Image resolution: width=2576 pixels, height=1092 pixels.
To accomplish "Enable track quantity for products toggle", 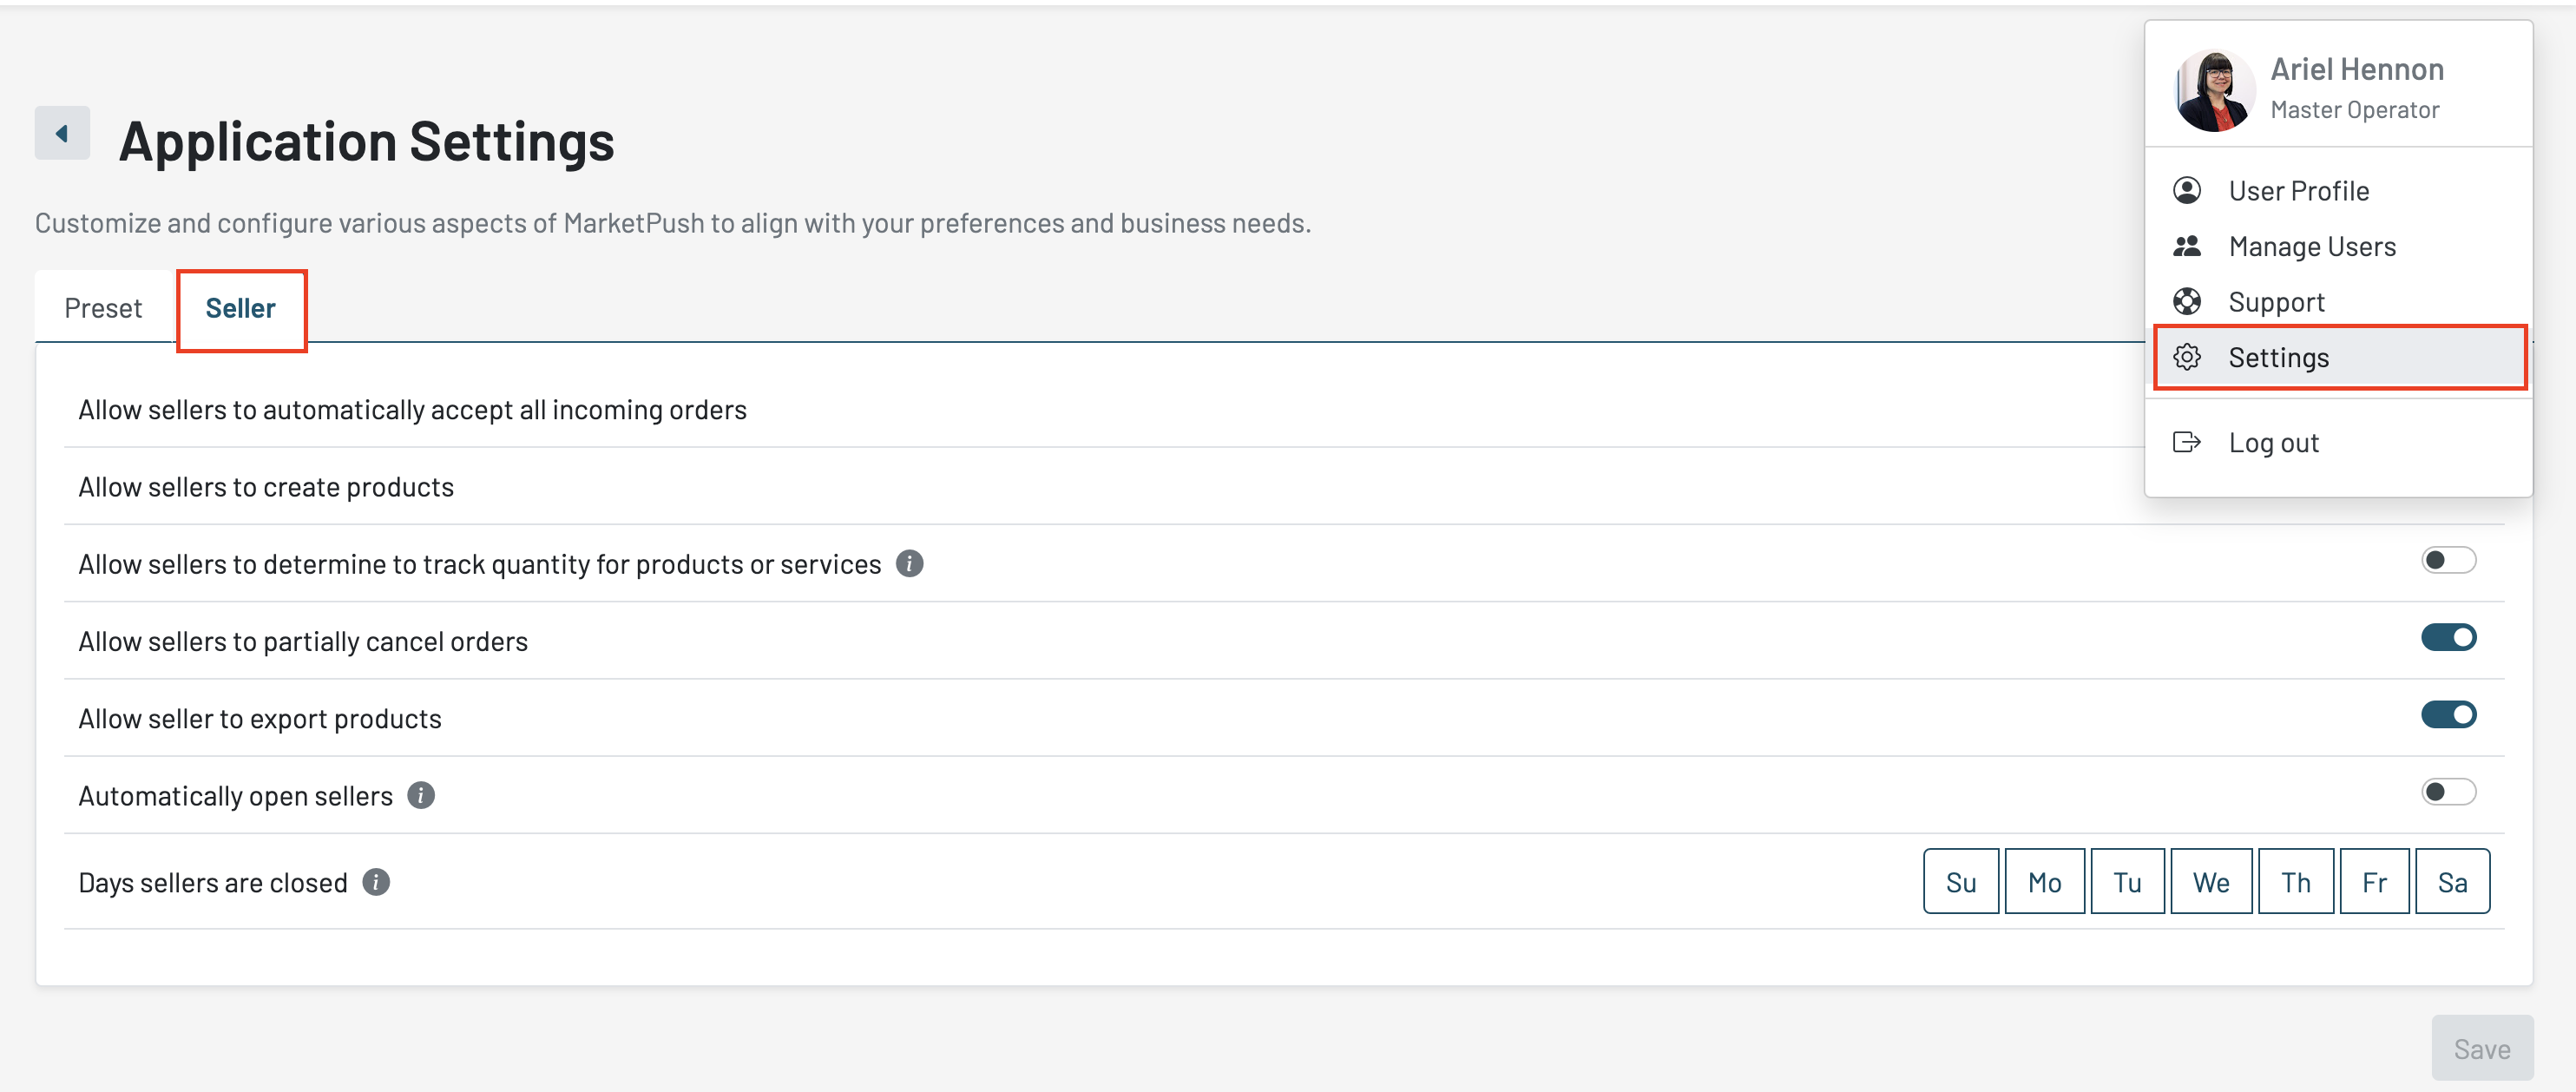I will pos(2448,560).
